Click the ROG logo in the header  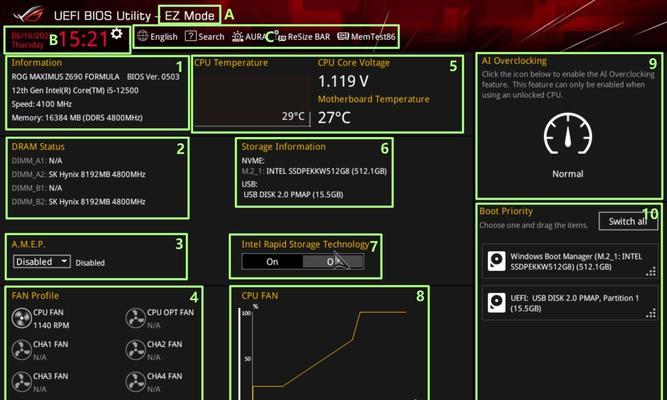click(28, 14)
